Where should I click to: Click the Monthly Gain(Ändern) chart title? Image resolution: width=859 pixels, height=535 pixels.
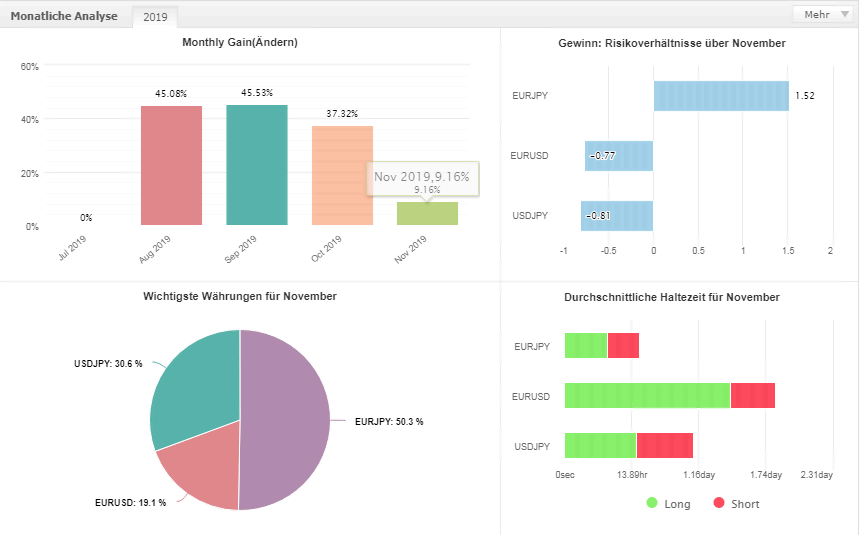[x=240, y=42]
